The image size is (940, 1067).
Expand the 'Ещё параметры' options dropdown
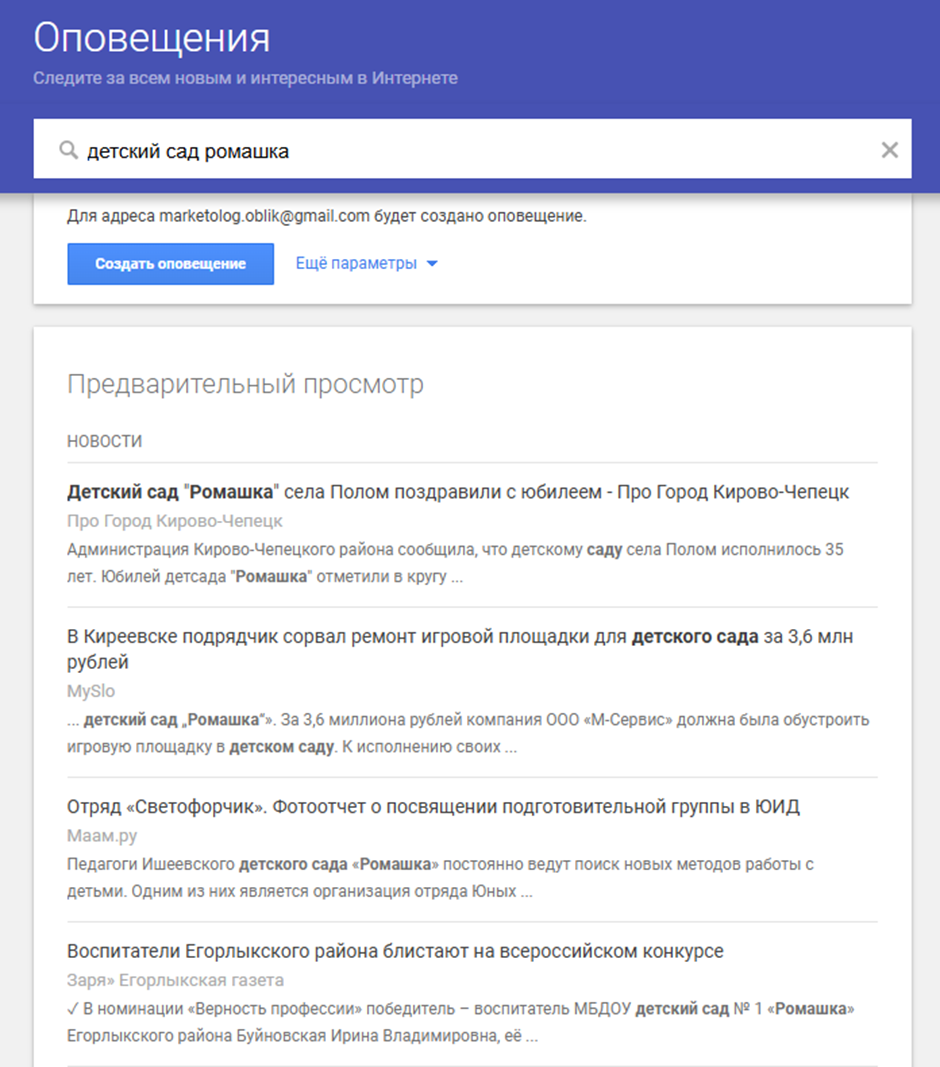coord(367,264)
